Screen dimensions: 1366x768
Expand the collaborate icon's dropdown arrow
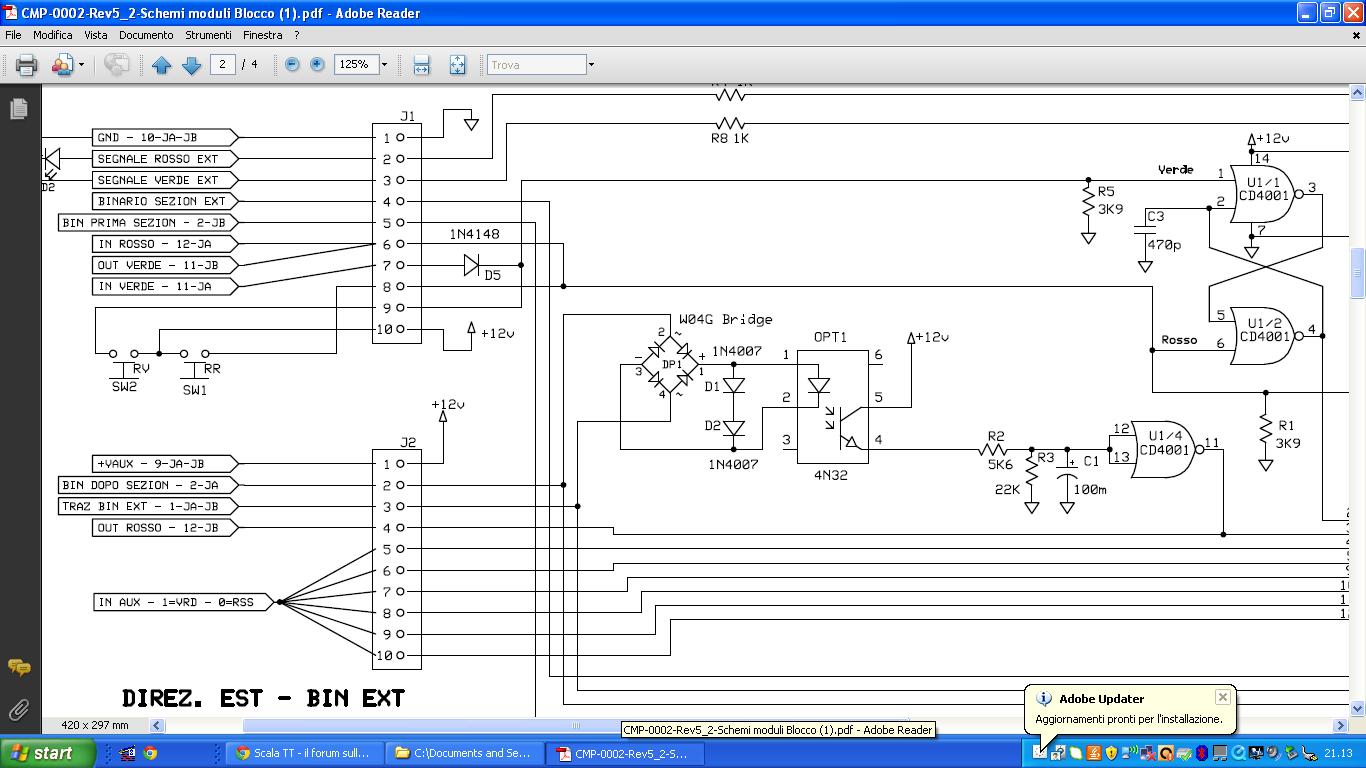[x=81, y=65]
